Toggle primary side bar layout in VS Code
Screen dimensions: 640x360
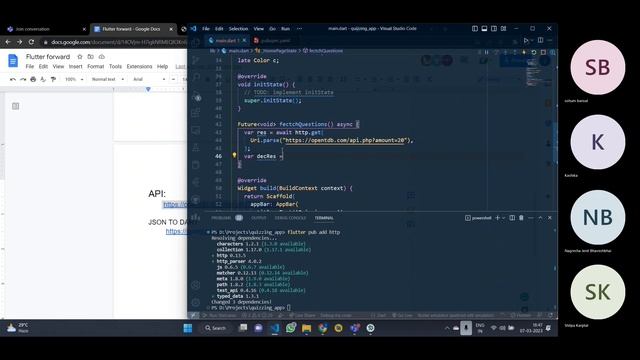point(475,29)
